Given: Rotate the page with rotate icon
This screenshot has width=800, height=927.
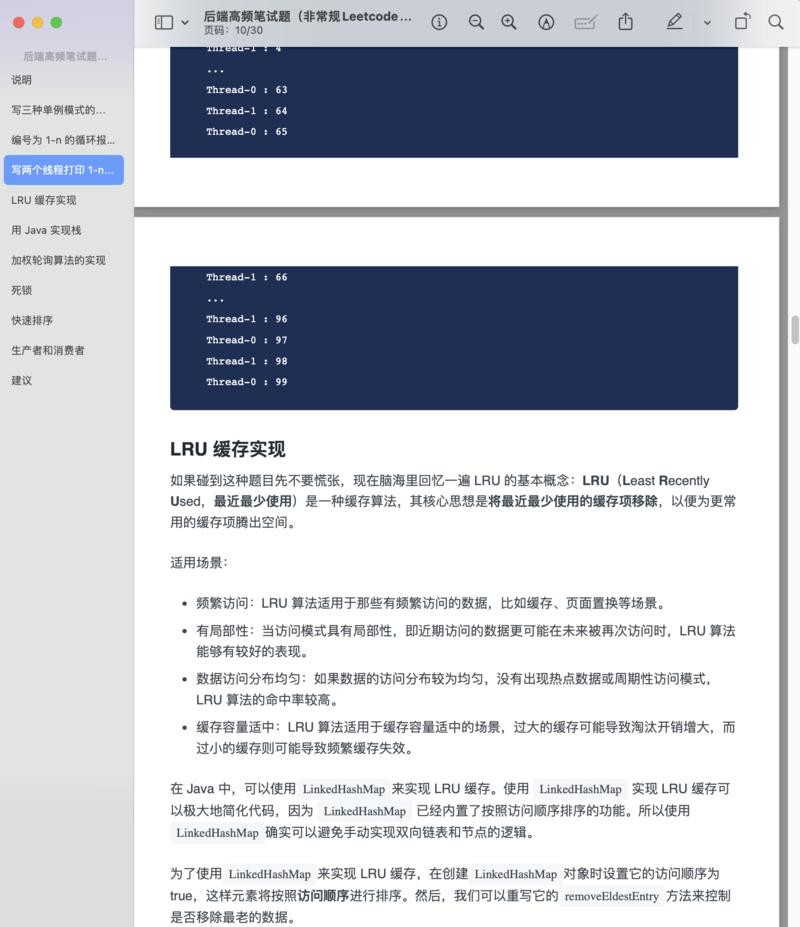Looking at the screenshot, I should (742, 22).
